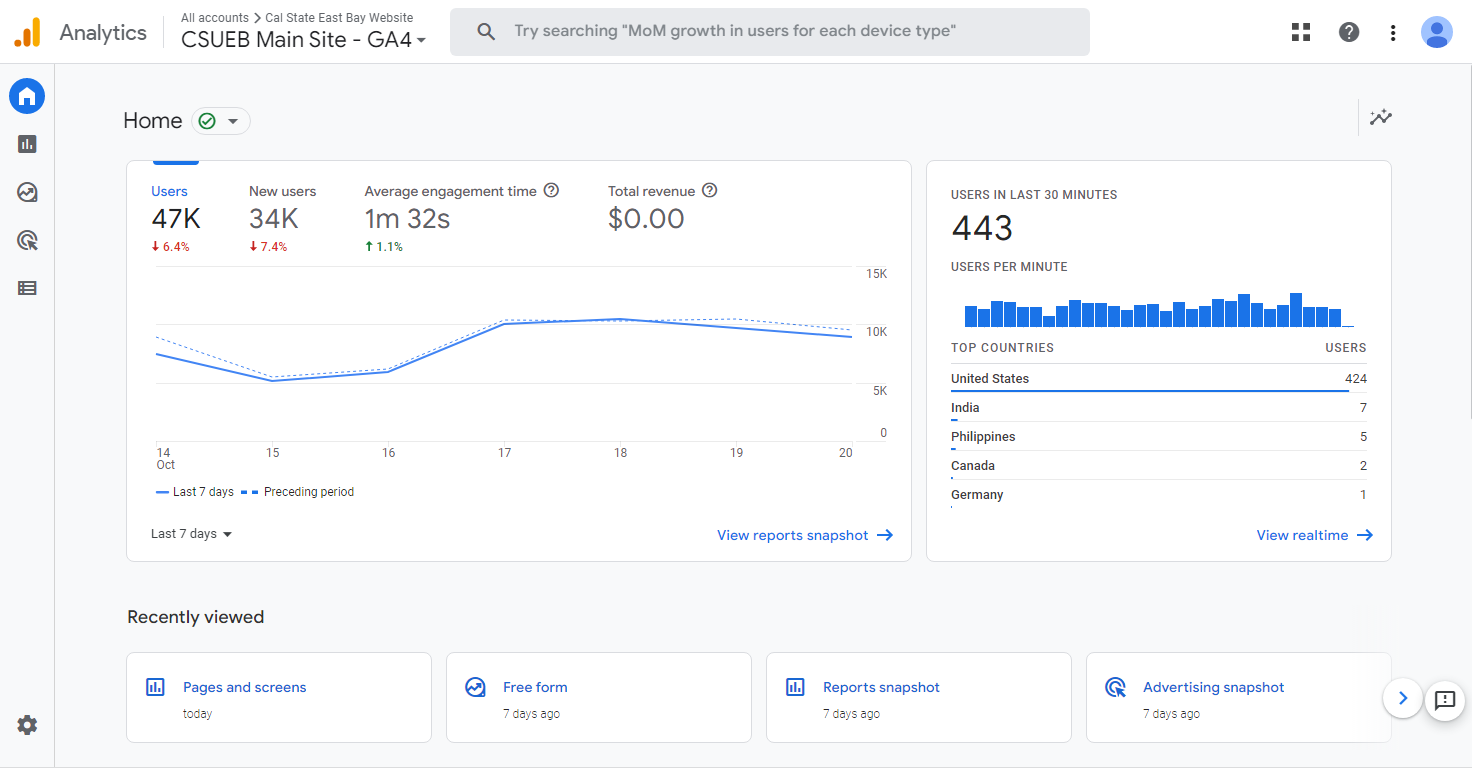Open Configure table icon in sidebar
This screenshot has width=1472, height=773.
(x=27, y=288)
